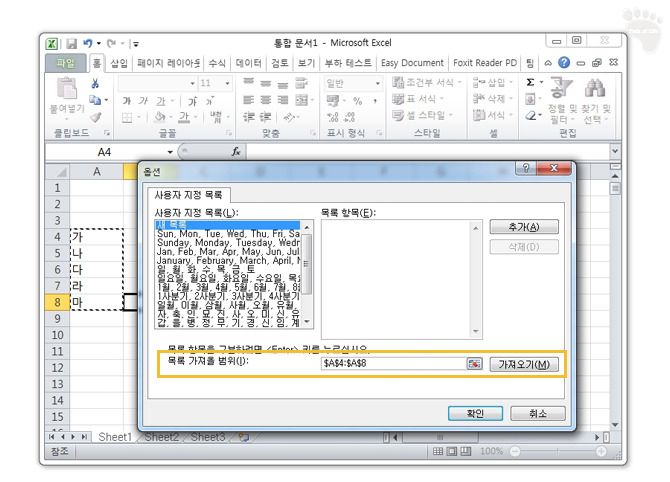Click the options dialog help question button
Image resolution: width=670 pixels, height=482 pixels.
point(526,168)
